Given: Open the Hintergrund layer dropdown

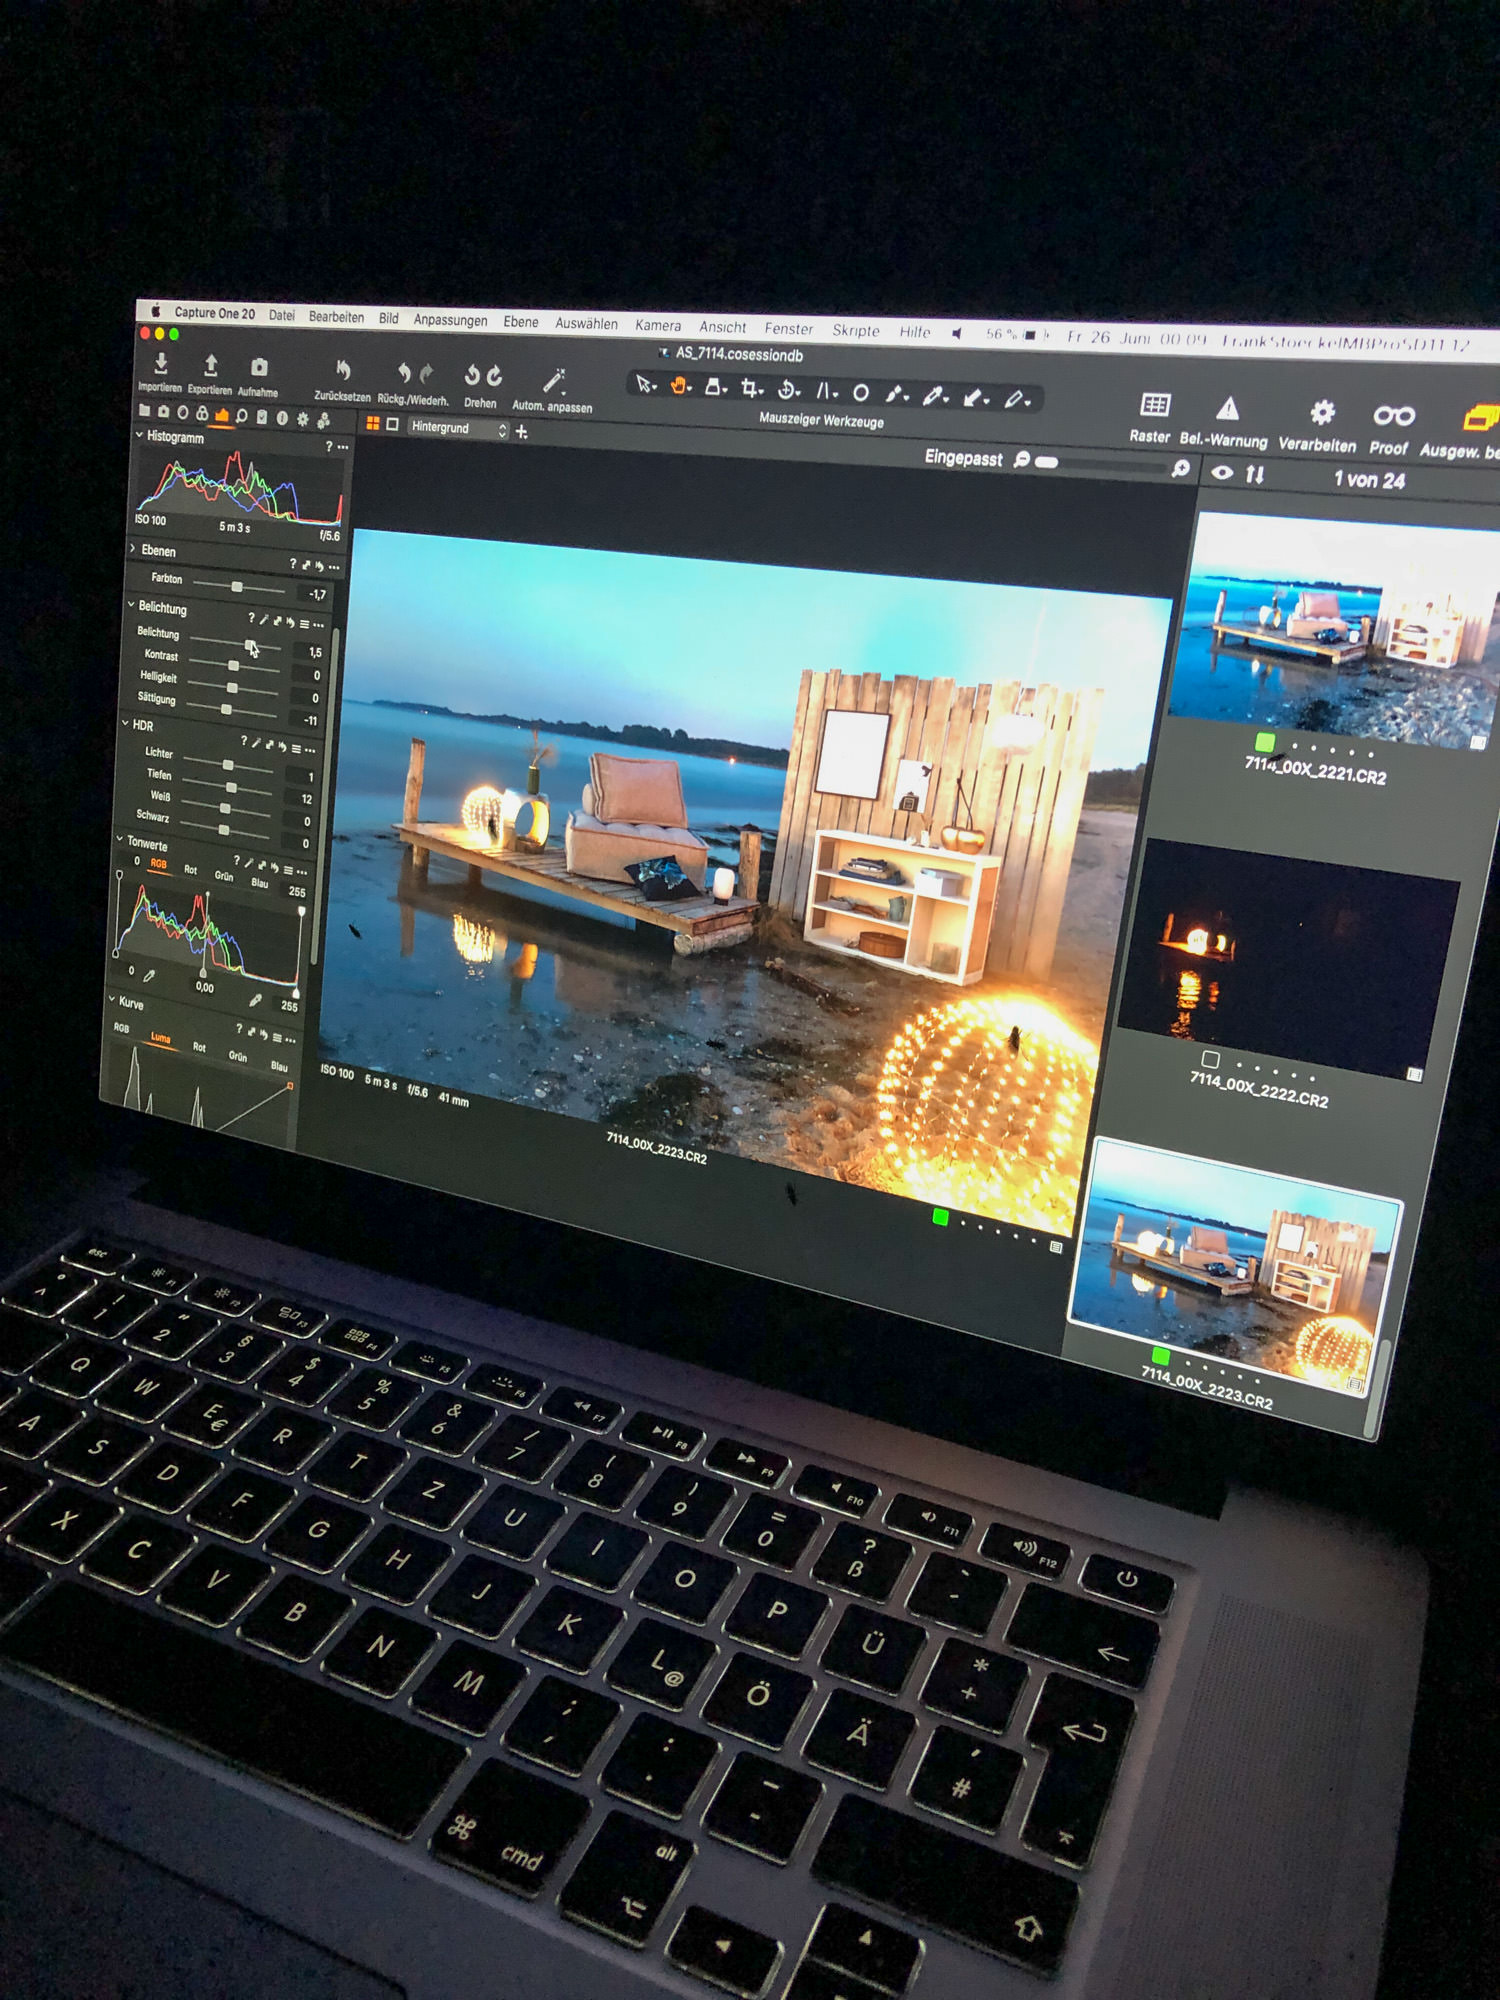Looking at the screenshot, I should [x=458, y=428].
